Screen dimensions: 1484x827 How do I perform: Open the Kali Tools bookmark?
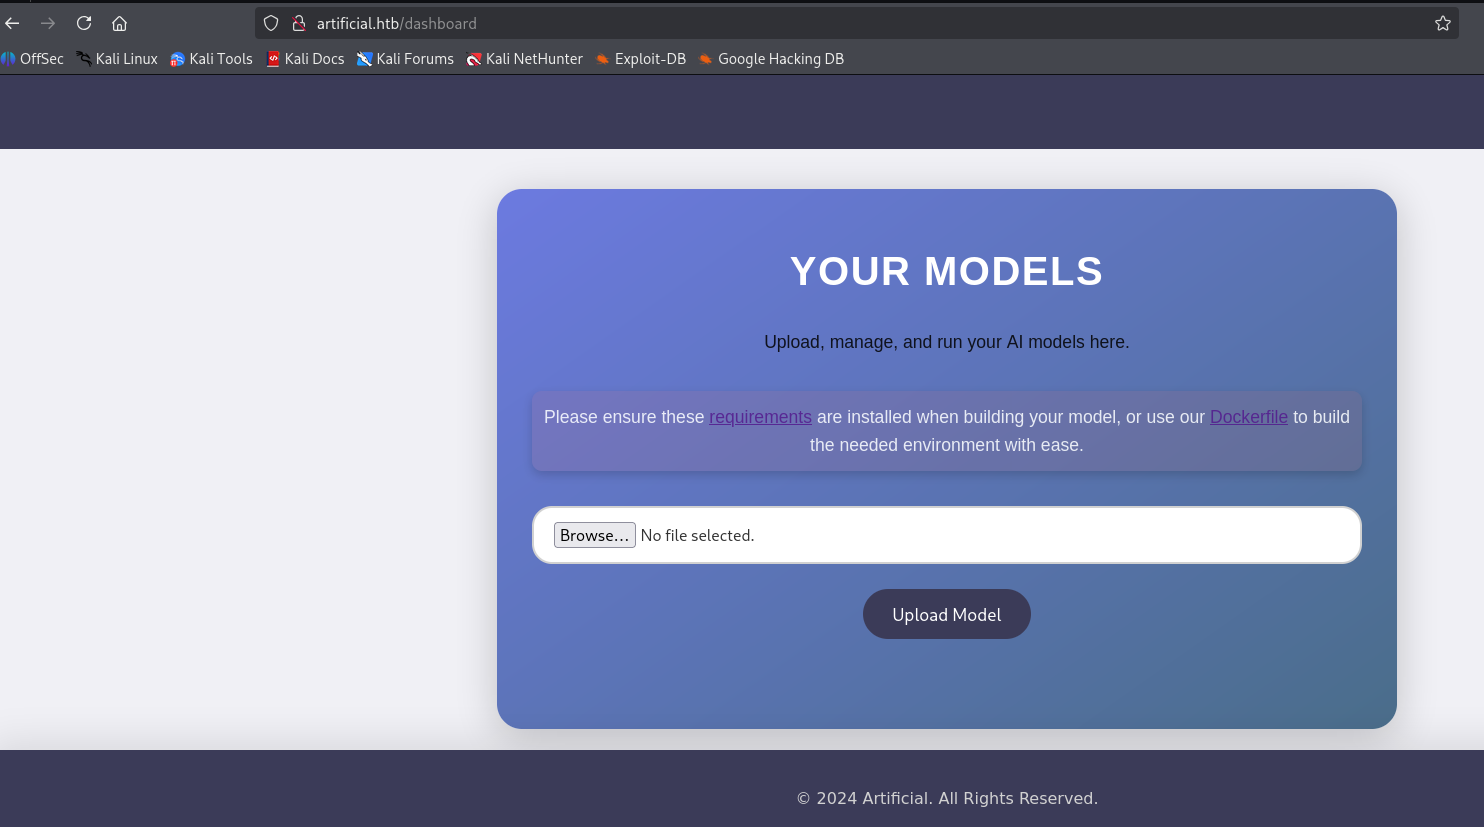click(x=211, y=59)
